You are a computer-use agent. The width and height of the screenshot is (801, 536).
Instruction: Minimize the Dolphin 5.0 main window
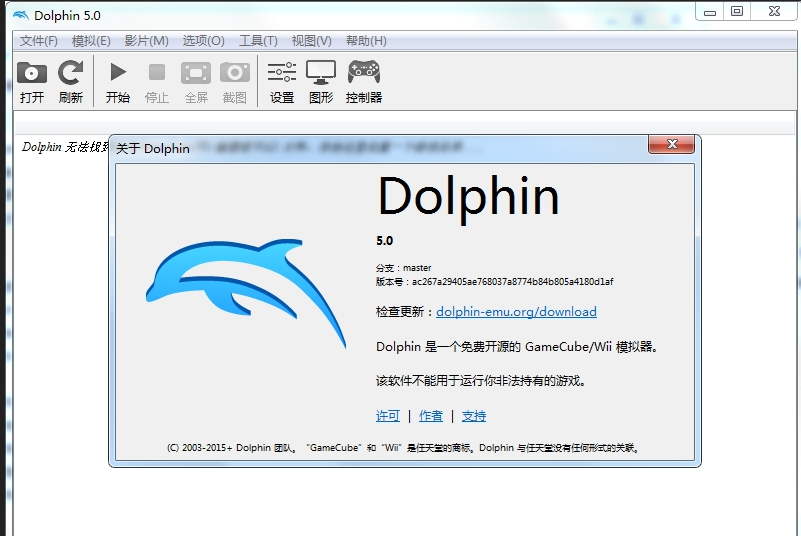tap(710, 12)
